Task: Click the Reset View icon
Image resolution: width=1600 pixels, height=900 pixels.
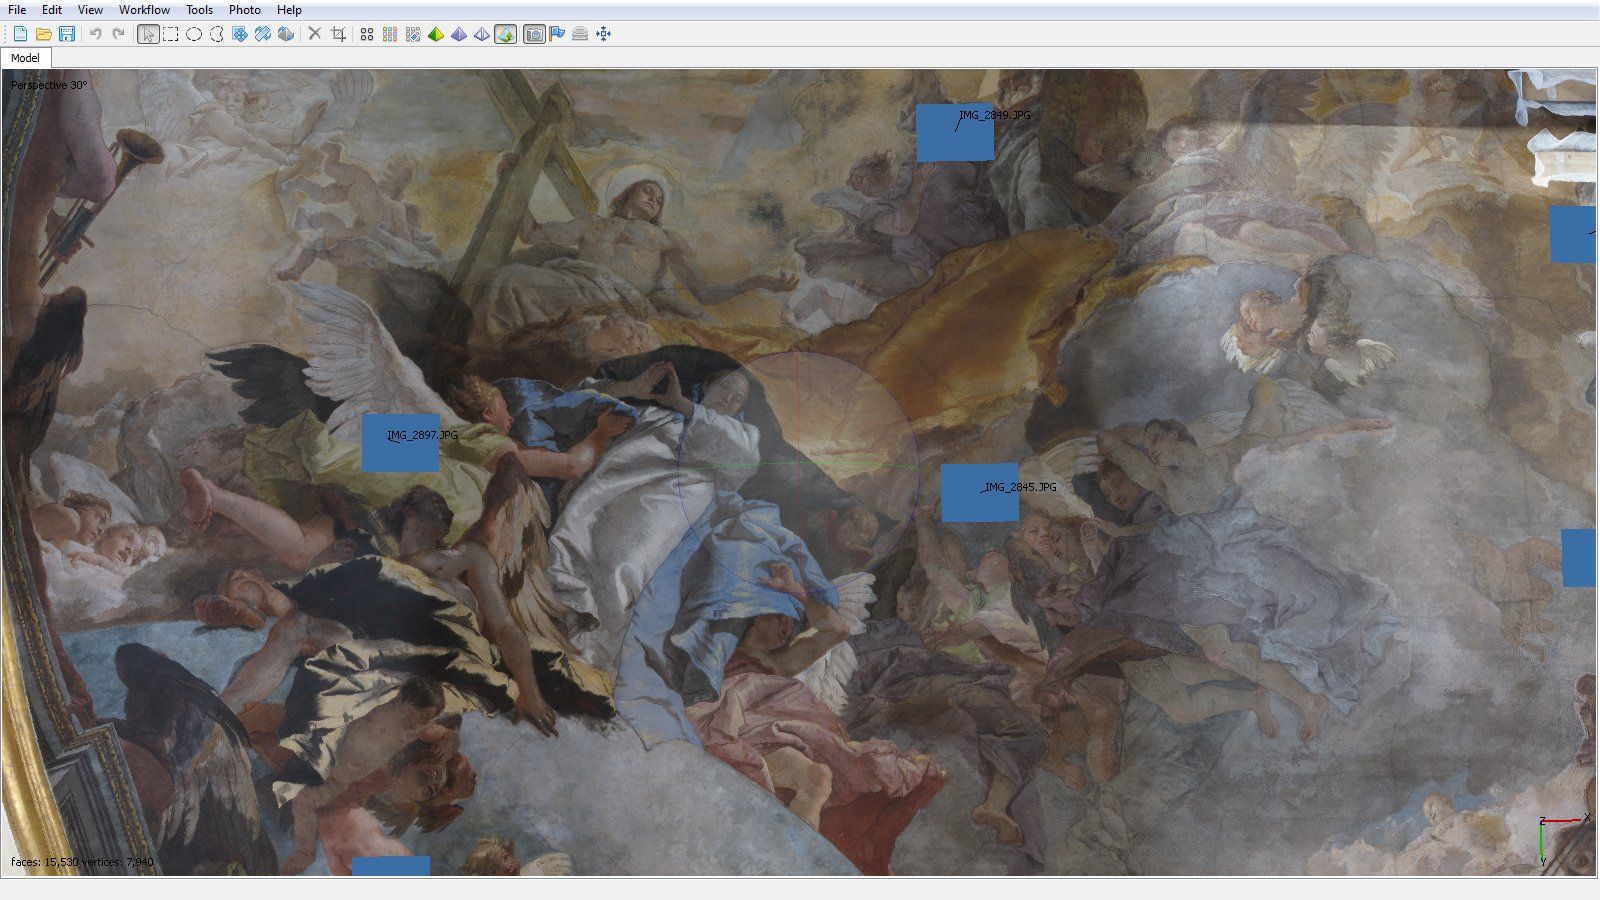Action: pos(604,34)
